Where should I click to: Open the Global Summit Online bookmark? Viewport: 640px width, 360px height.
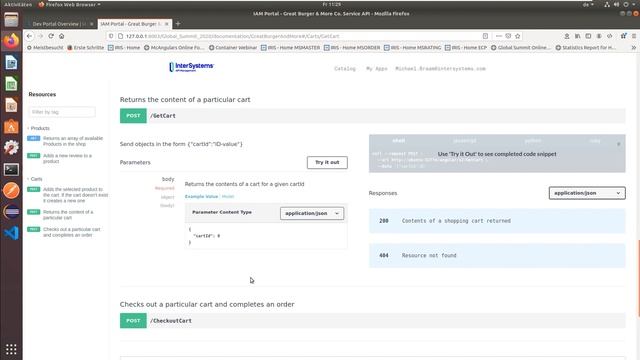click(x=520, y=47)
